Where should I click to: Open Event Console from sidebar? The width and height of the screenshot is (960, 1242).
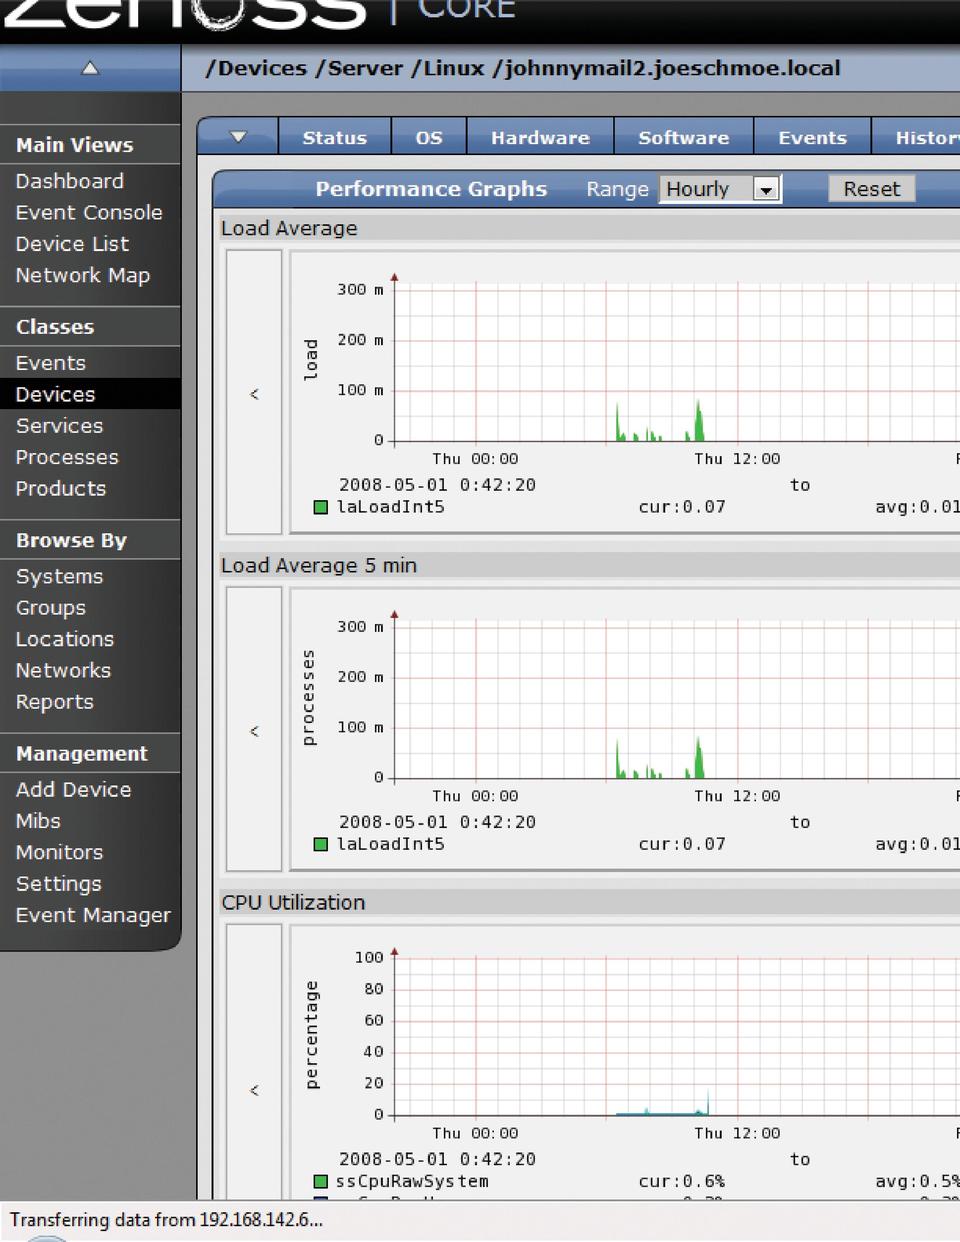pyautogui.click(x=89, y=212)
